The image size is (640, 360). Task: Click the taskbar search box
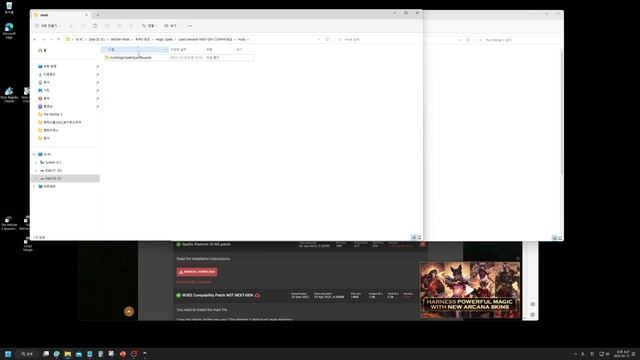(x=27, y=354)
